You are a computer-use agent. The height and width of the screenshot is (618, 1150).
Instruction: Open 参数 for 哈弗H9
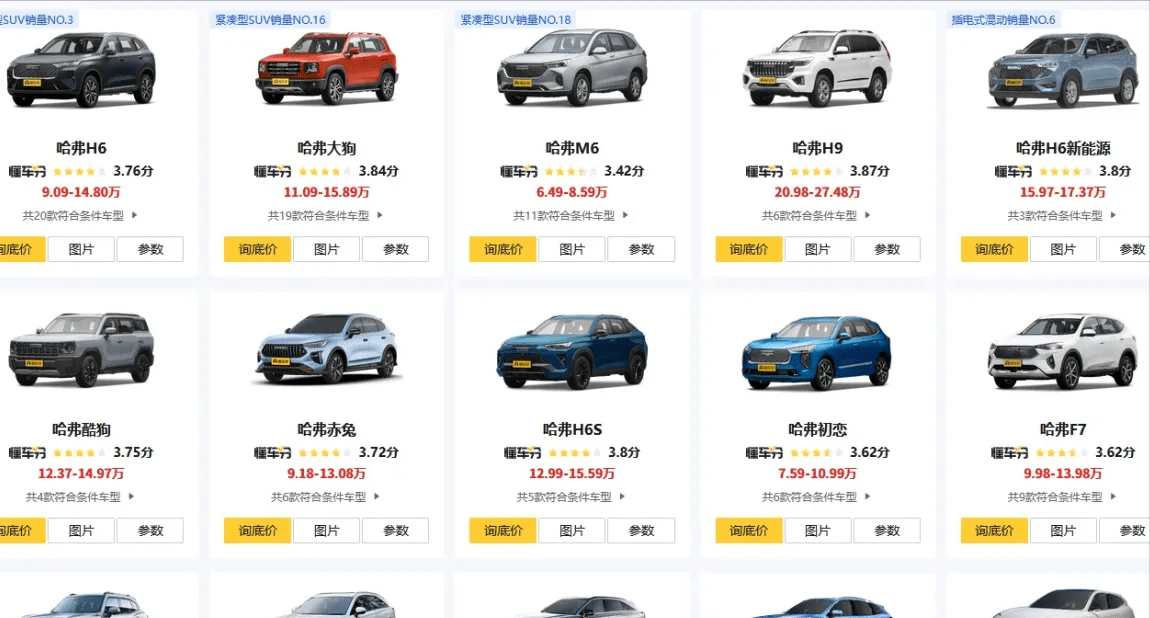click(887, 249)
